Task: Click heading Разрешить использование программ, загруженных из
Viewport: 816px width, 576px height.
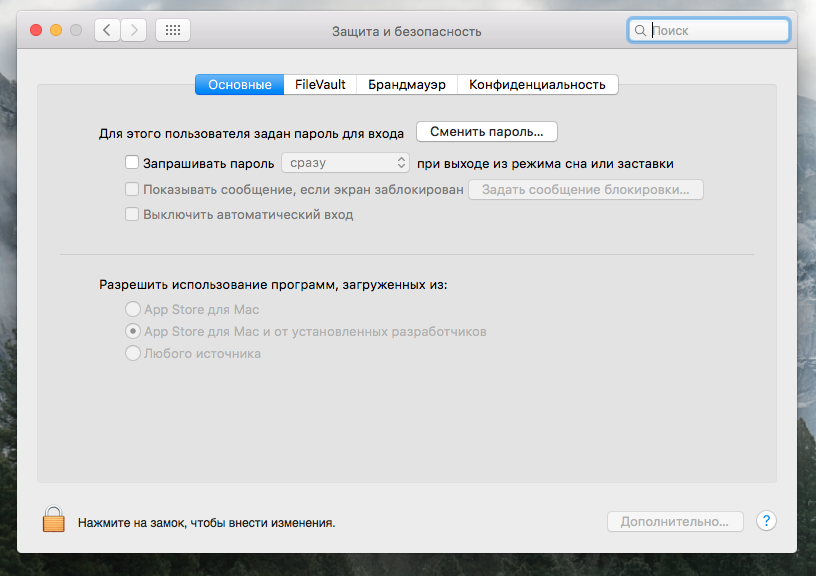Action: click(x=273, y=285)
